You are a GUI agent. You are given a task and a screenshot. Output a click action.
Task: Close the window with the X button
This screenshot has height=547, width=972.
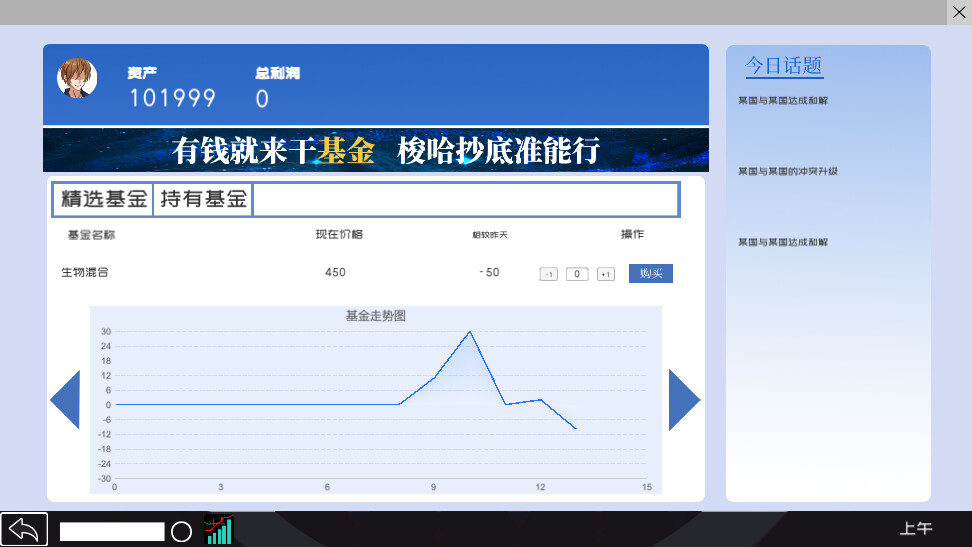(959, 12)
